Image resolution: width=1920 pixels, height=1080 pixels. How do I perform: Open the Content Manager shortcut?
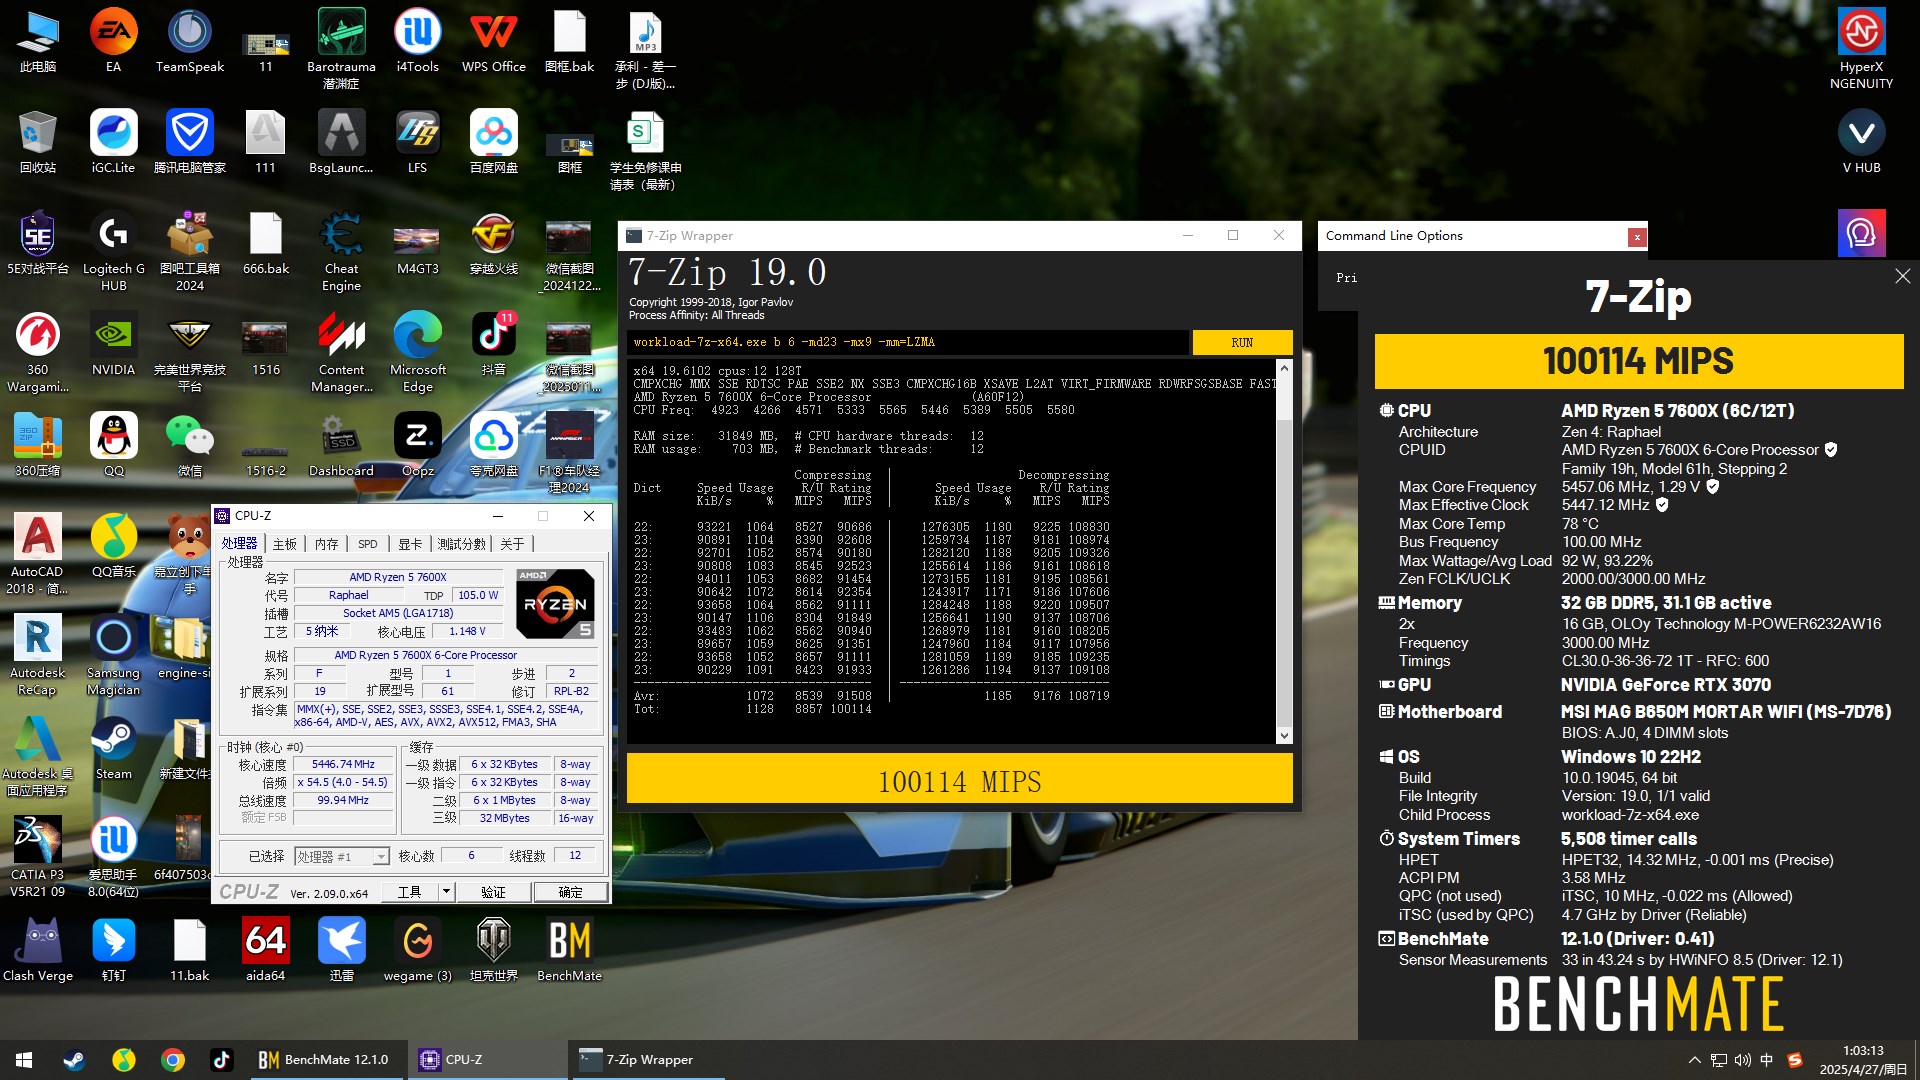(341, 352)
